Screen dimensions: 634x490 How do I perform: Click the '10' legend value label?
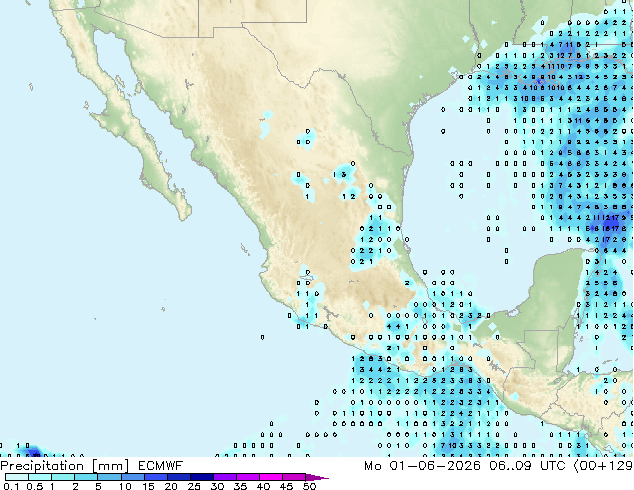(125, 486)
